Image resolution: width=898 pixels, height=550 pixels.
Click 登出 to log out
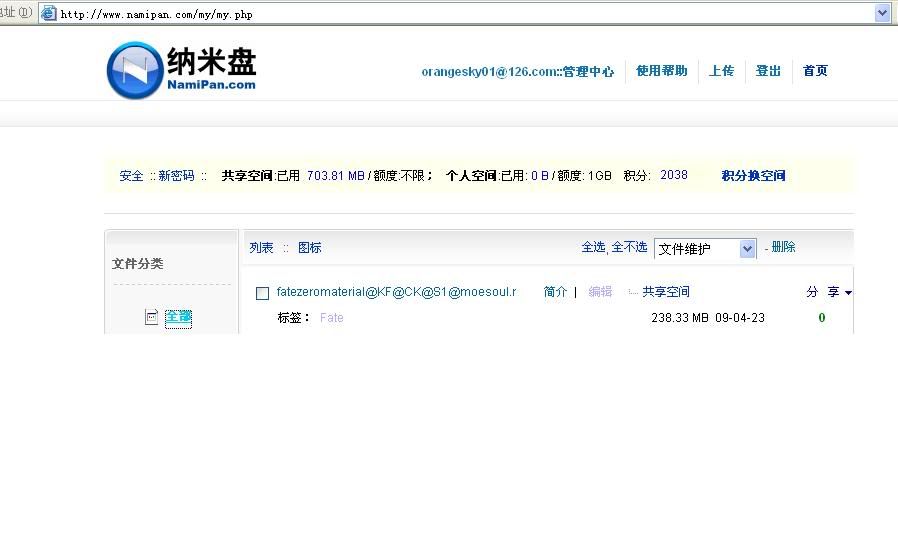(768, 70)
